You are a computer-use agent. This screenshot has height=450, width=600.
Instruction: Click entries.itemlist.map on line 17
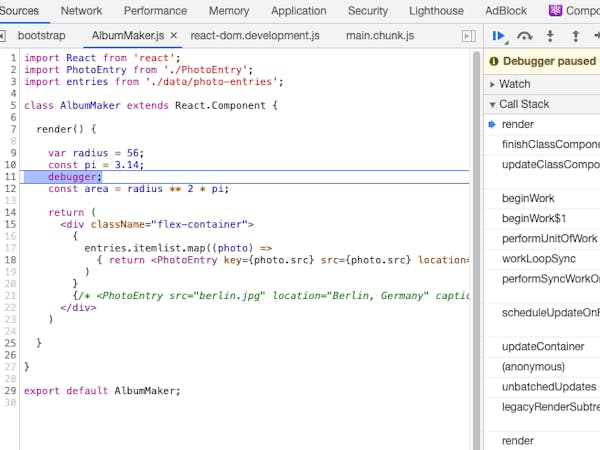[x=145, y=248]
